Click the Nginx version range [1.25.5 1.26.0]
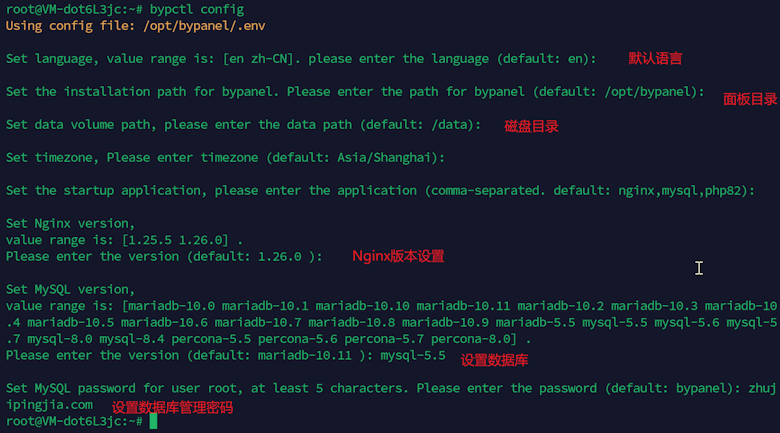780x433 pixels. (x=176, y=240)
